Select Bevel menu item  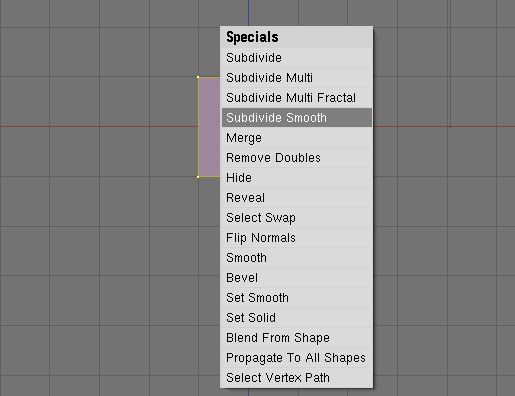click(x=297, y=278)
